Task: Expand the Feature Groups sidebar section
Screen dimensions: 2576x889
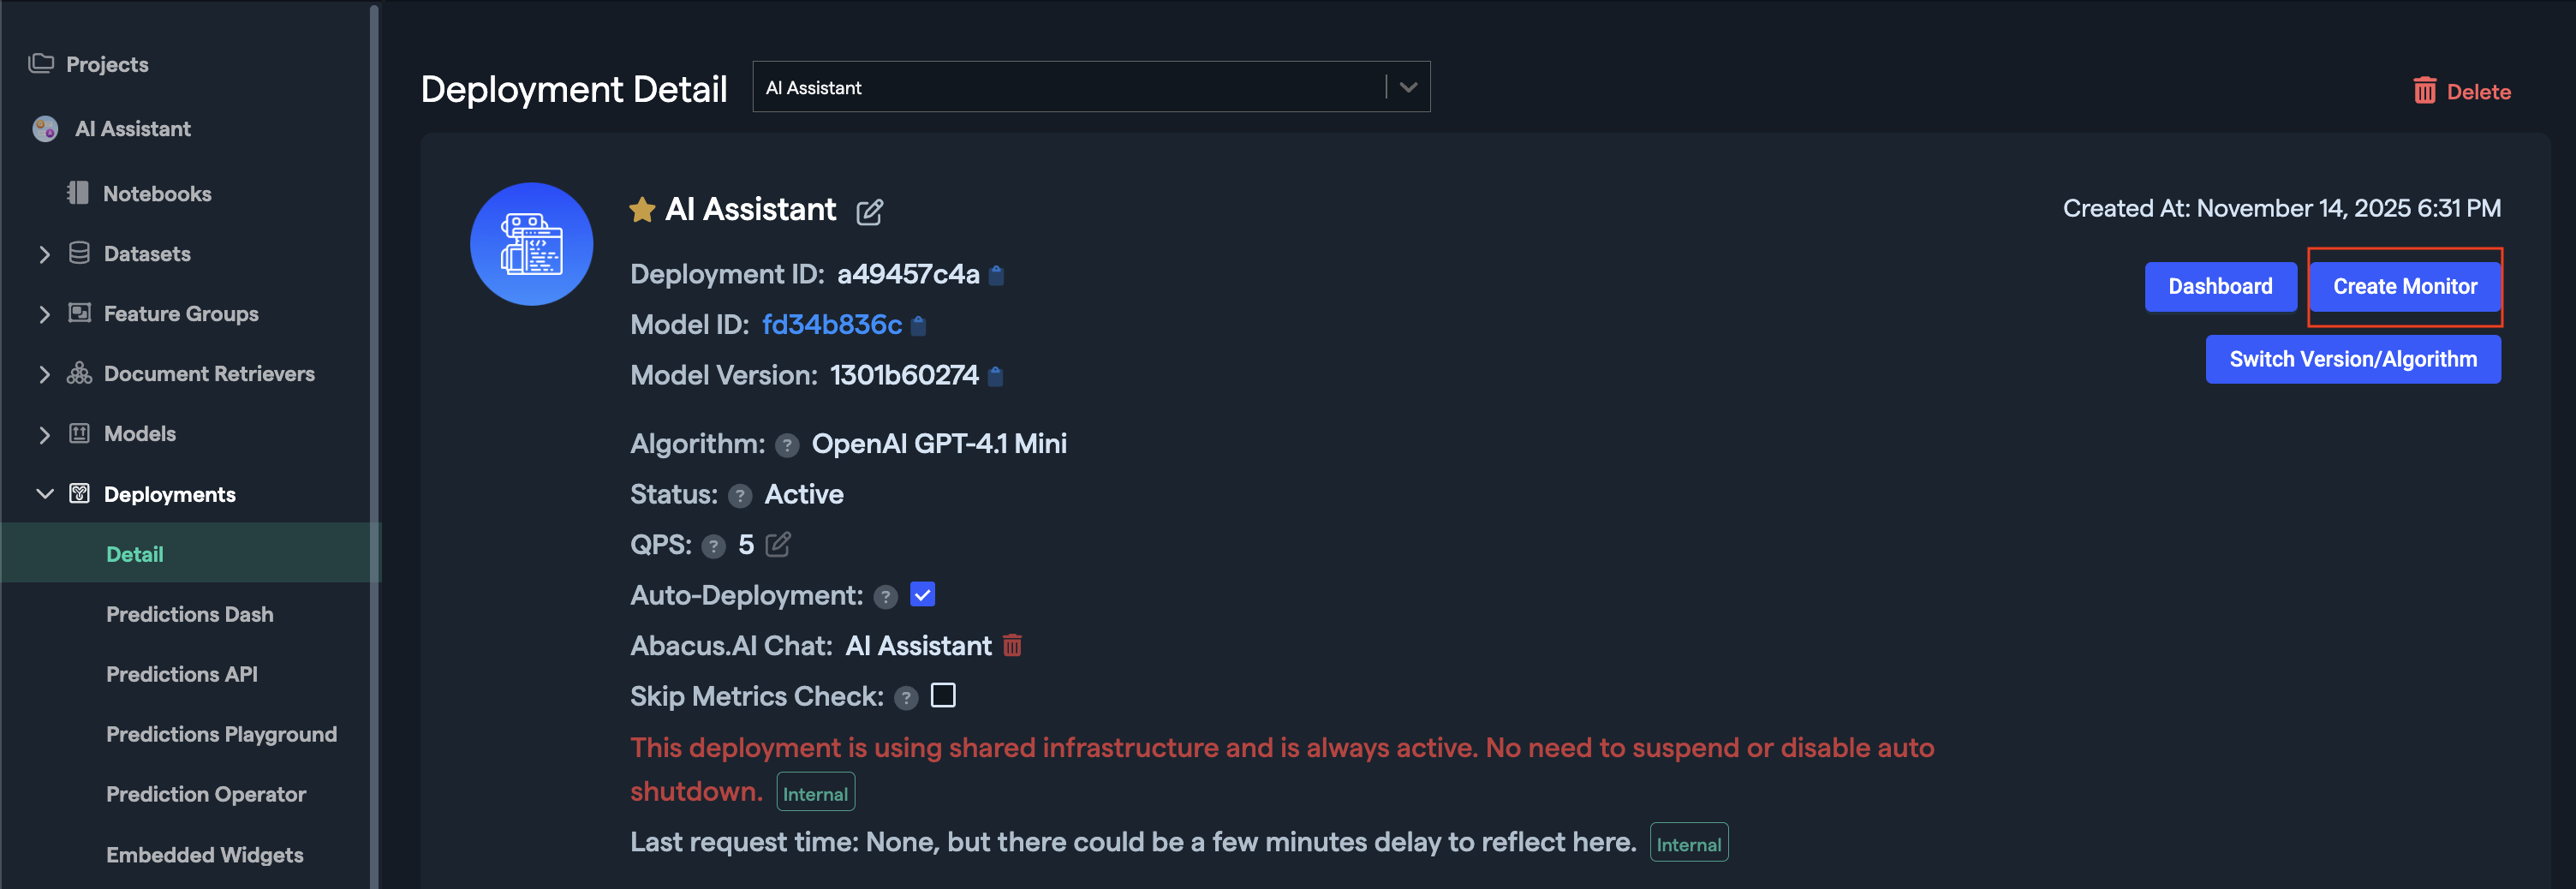Action: pyautogui.click(x=44, y=314)
